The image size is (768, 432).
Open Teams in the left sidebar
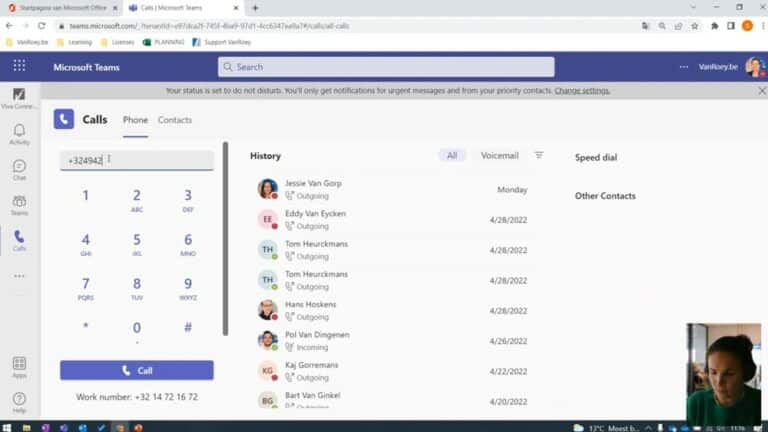tap(19, 205)
